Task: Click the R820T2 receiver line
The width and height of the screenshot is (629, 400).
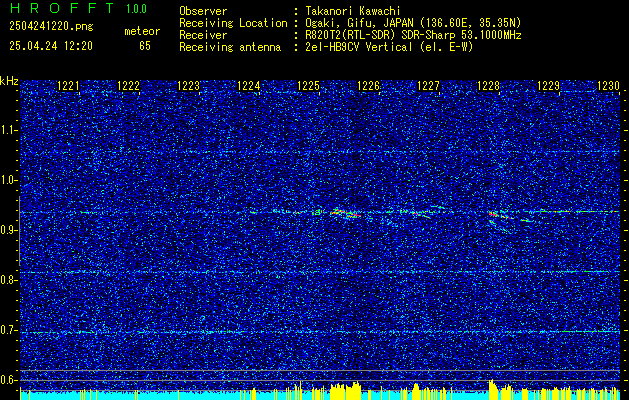Action: pyautogui.click(x=413, y=35)
